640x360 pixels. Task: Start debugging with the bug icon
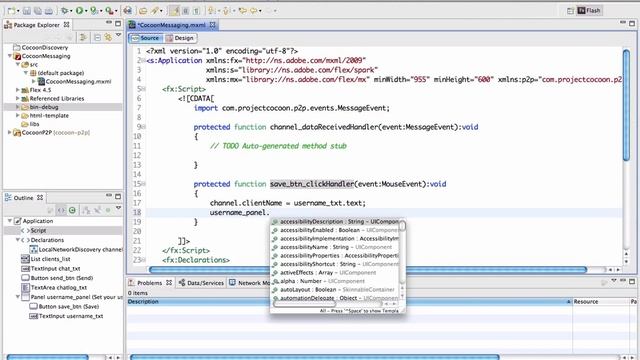click(64, 11)
